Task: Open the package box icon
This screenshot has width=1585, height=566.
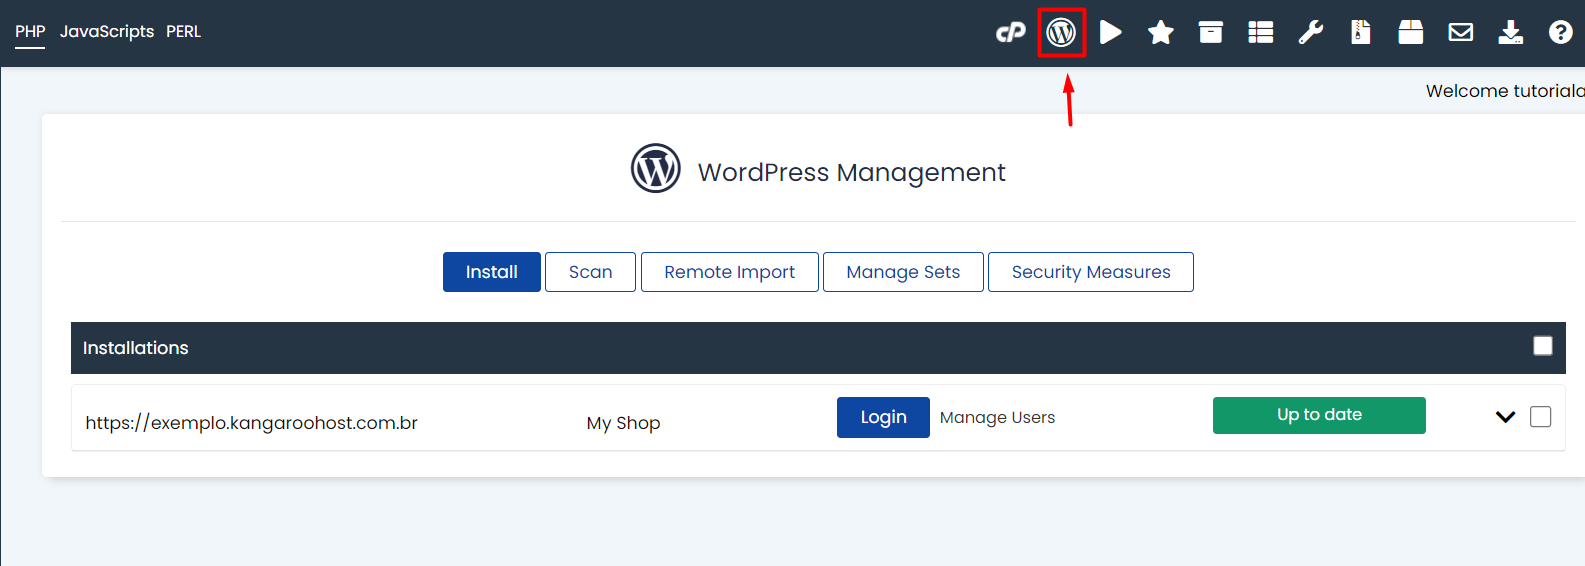Action: coord(1411,33)
